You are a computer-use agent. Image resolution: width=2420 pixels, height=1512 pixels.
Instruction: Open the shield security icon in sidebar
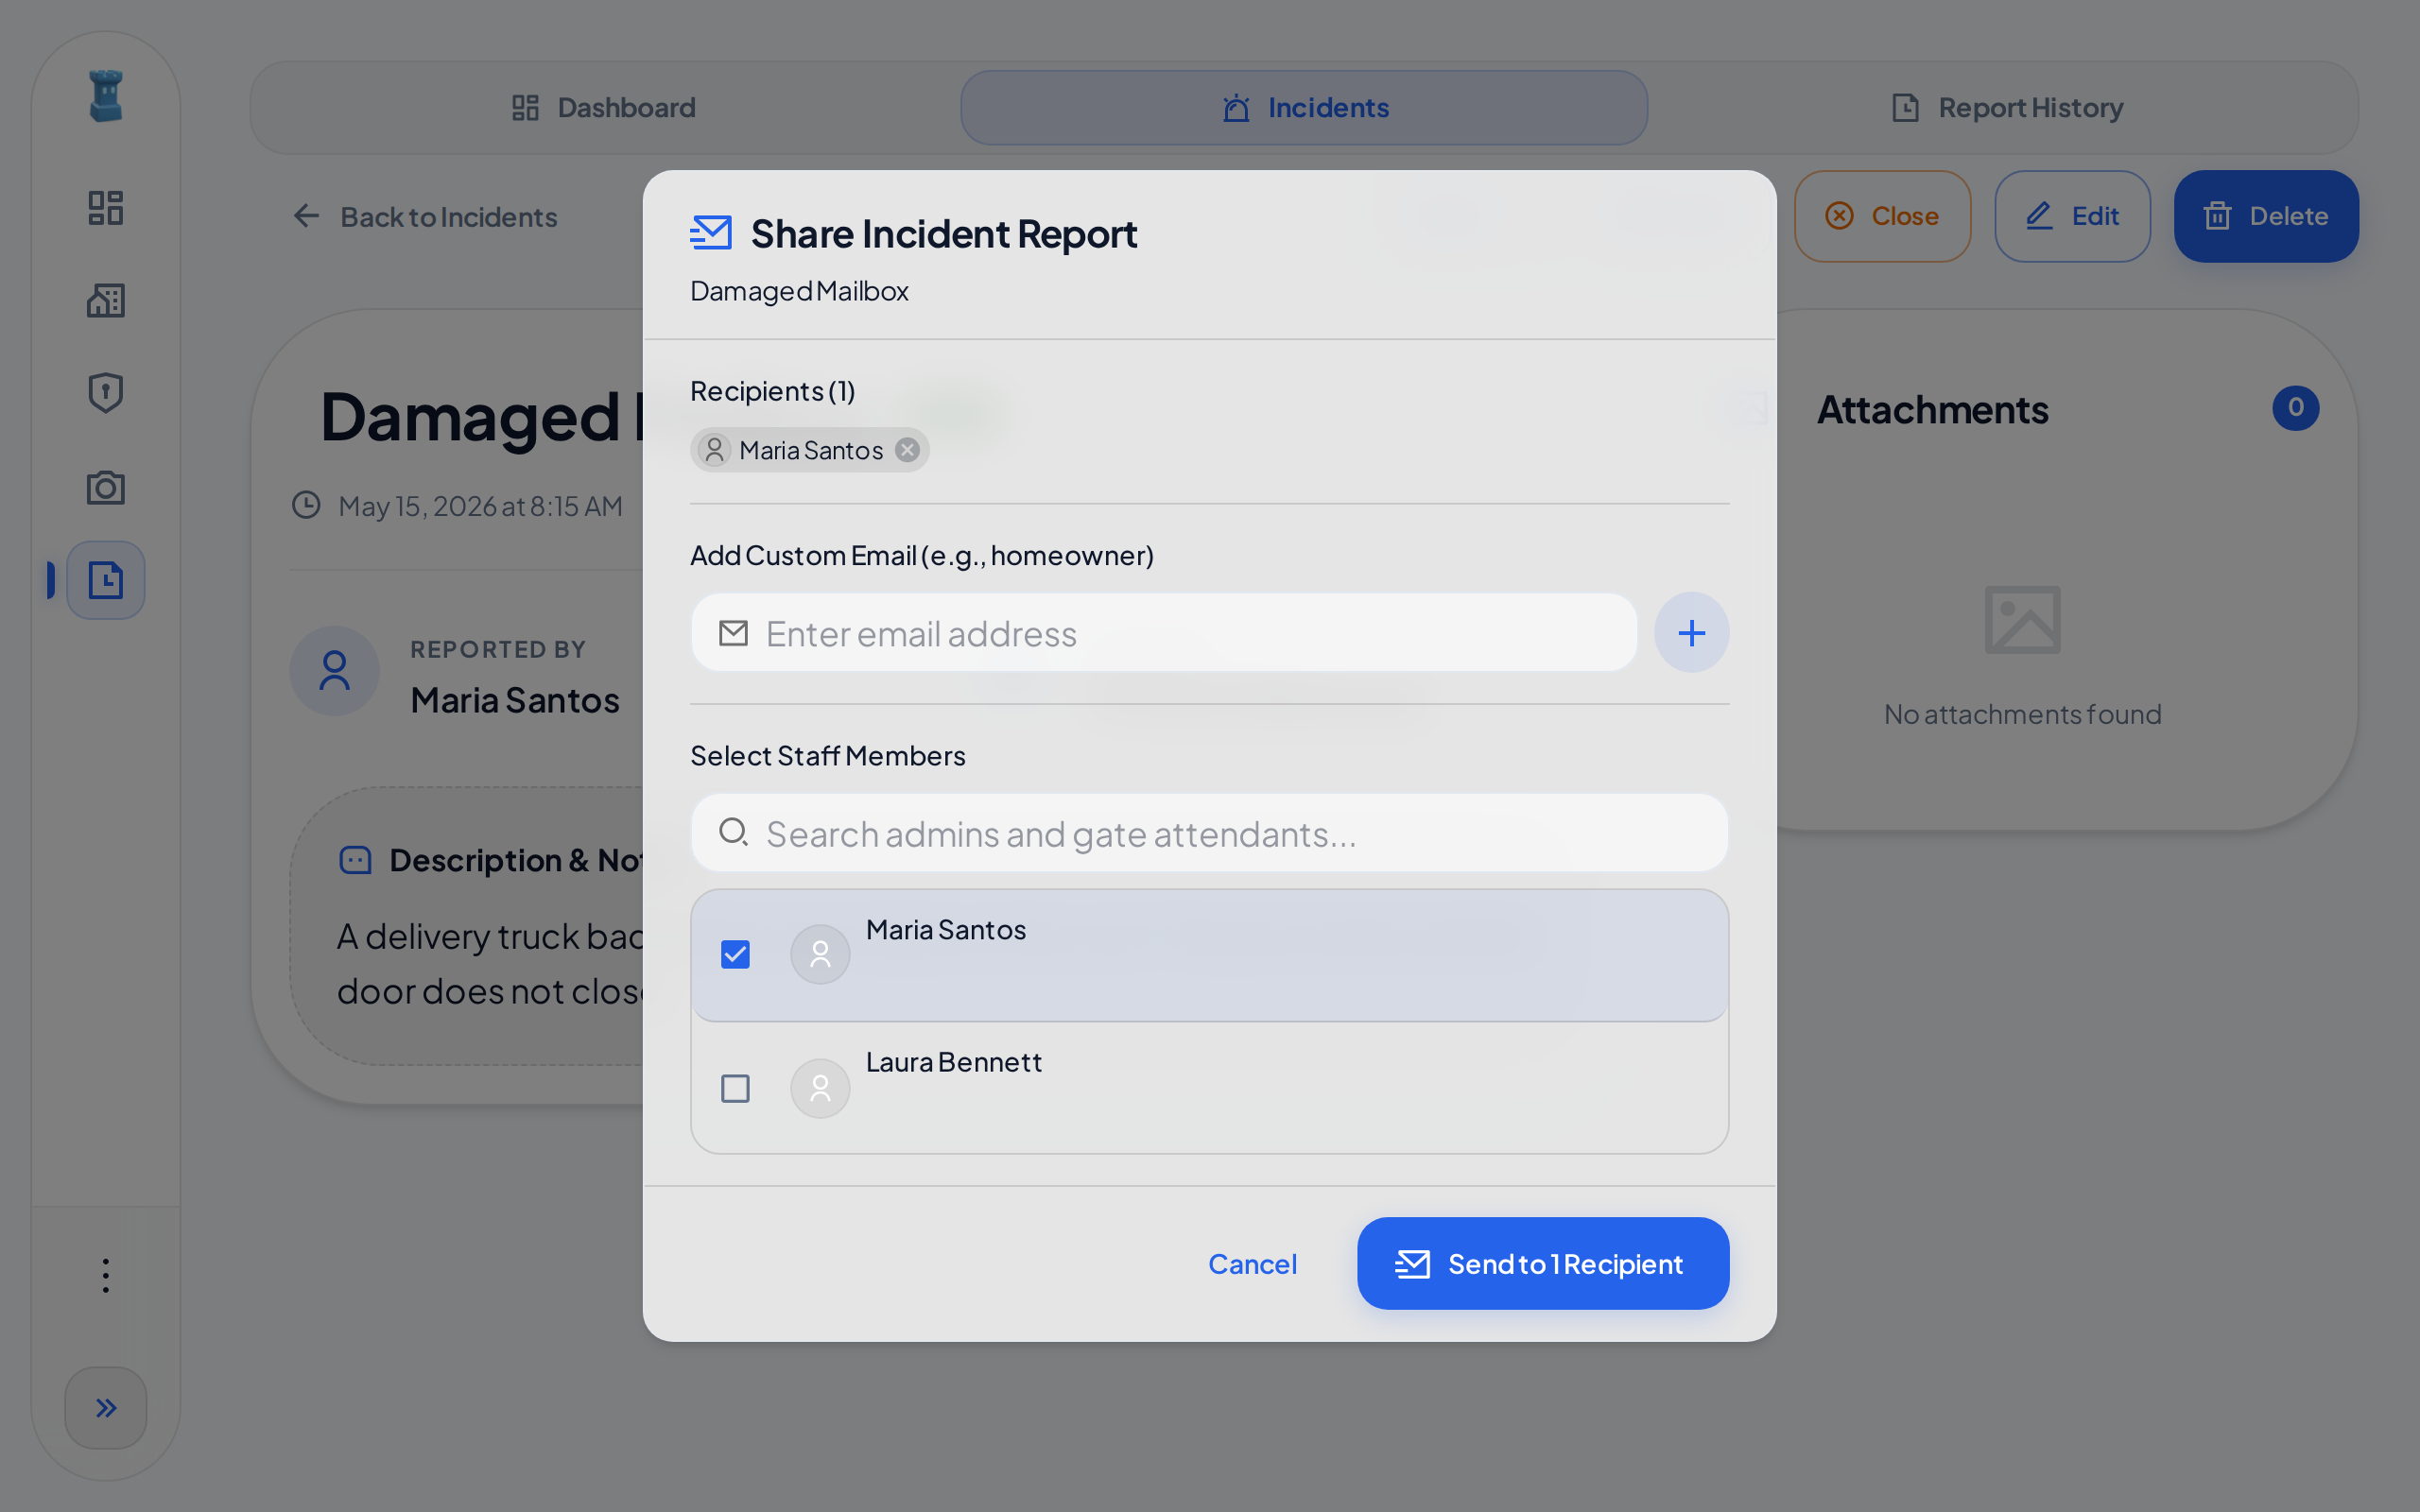pos(106,392)
